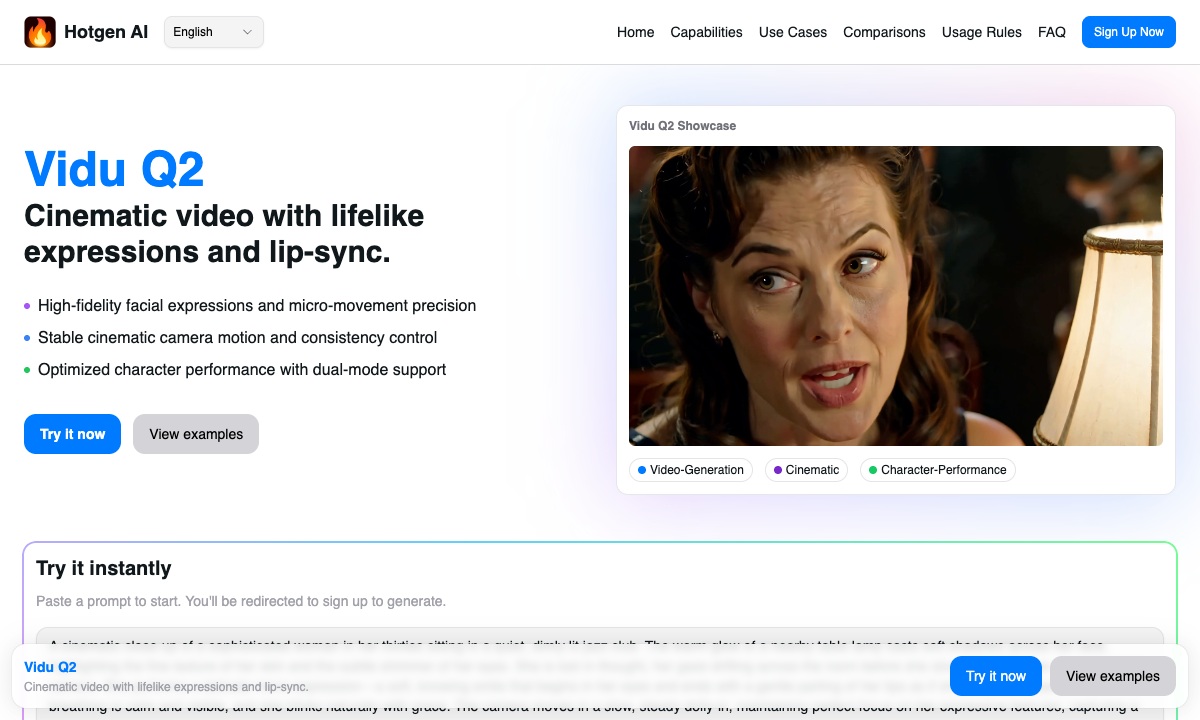The height and width of the screenshot is (720, 1200).
Task: Go to the Home nav link
Action: coord(635,32)
